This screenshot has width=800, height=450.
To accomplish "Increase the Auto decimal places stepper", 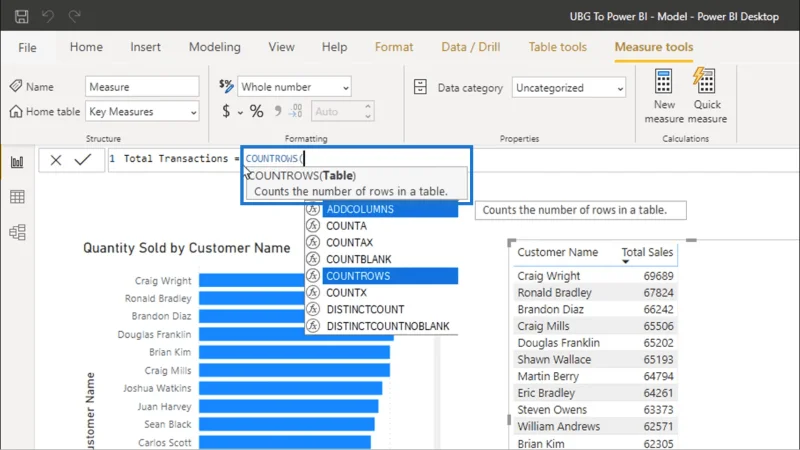I will click(368, 107).
